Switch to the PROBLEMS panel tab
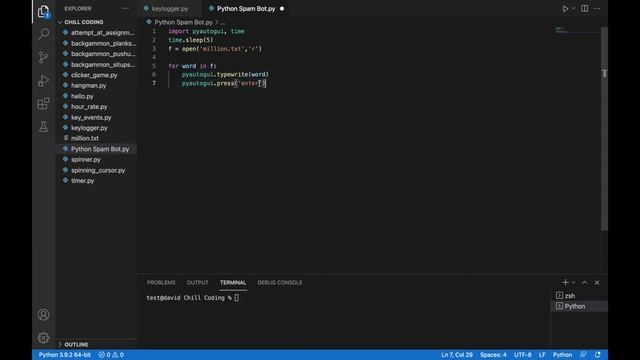This screenshot has height=360, width=640. click(161, 282)
